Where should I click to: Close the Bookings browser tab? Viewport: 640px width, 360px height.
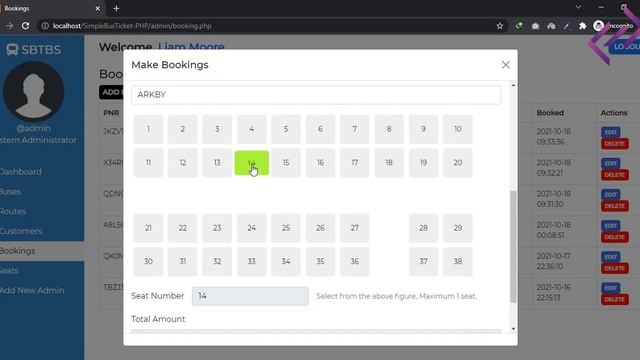tap(98, 8)
